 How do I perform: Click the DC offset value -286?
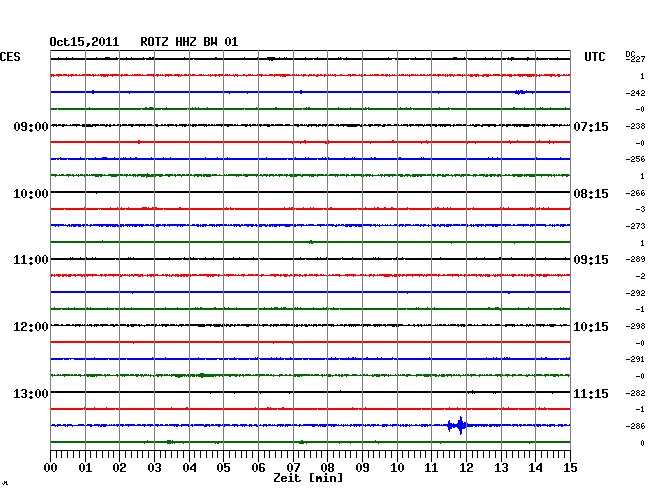tap(635, 426)
